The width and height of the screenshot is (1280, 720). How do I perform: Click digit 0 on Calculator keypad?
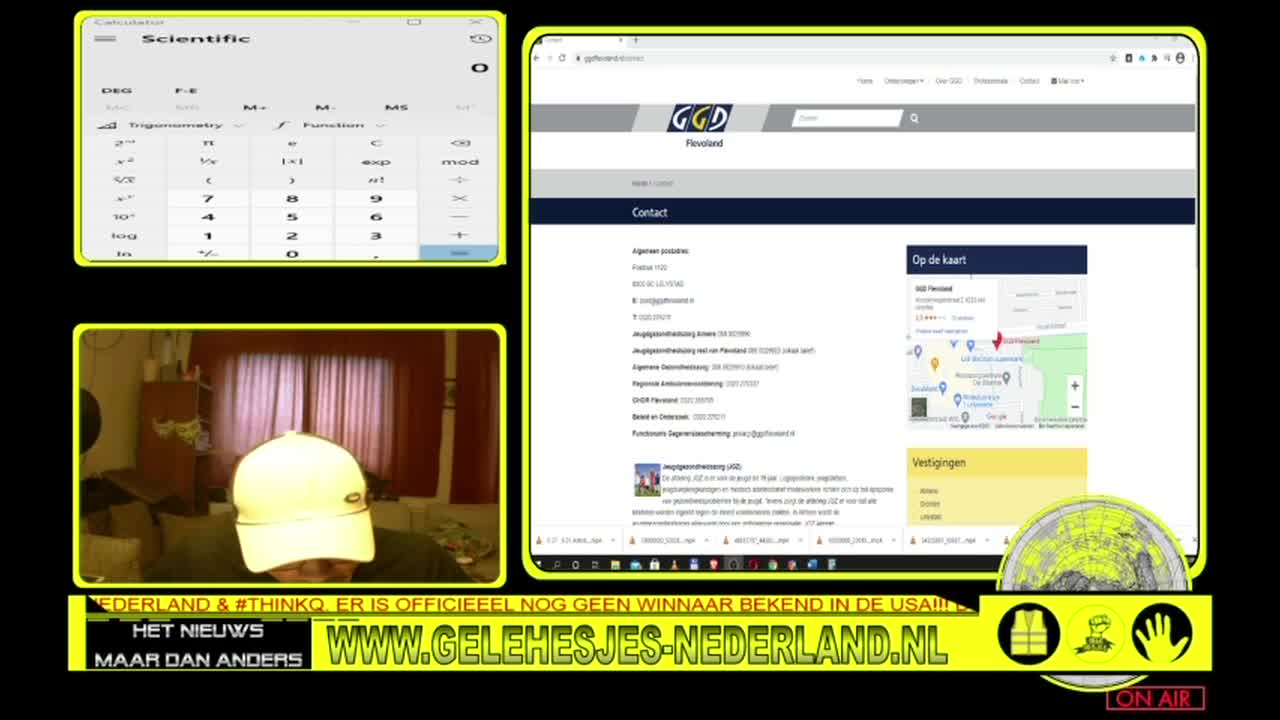pyautogui.click(x=292, y=253)
